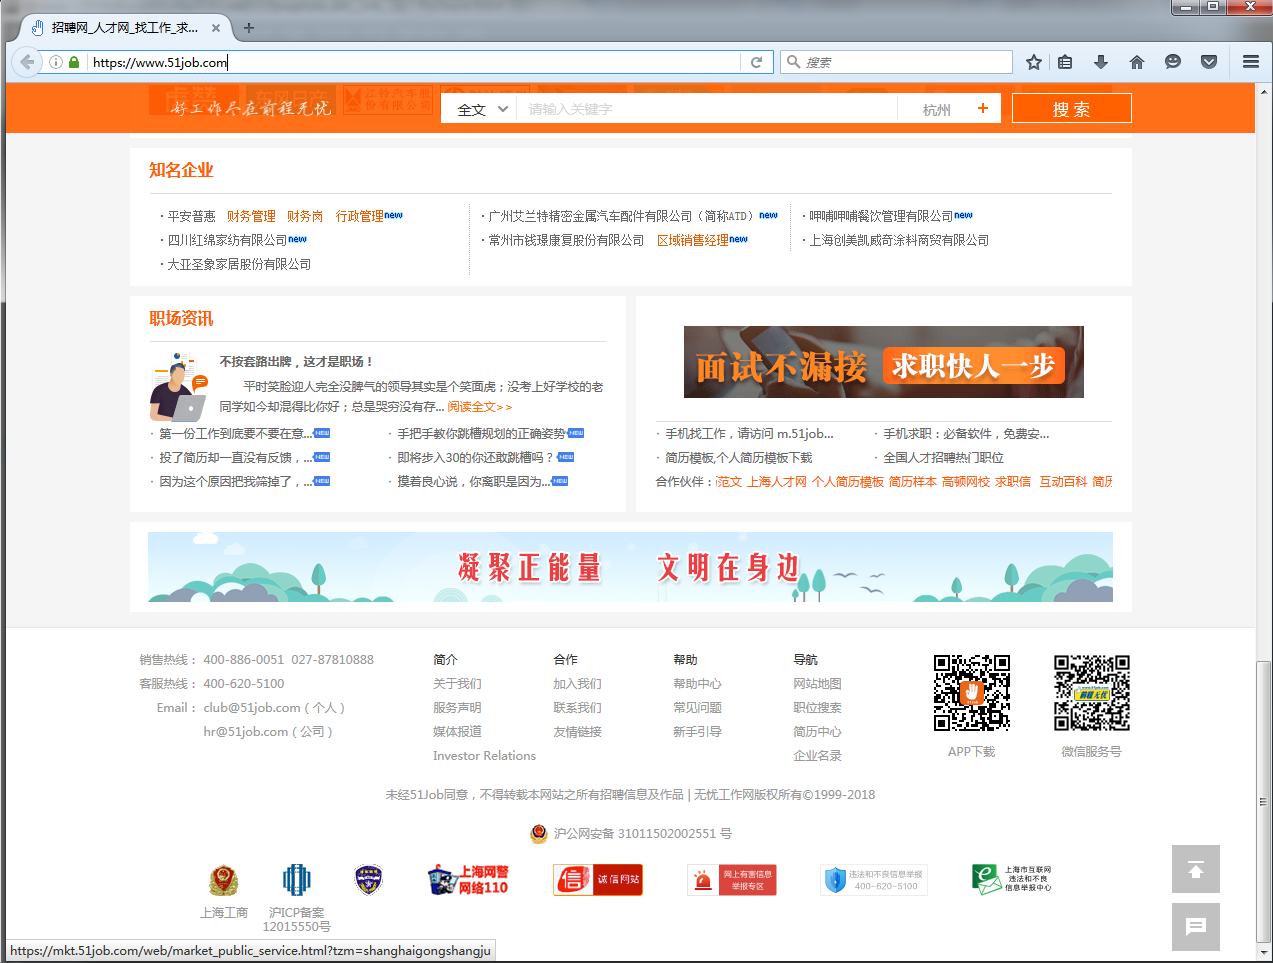The width and height of the screenshot is (1273, 963).
Task: Open the Investor Relations footer link
Action: point(484,756)
